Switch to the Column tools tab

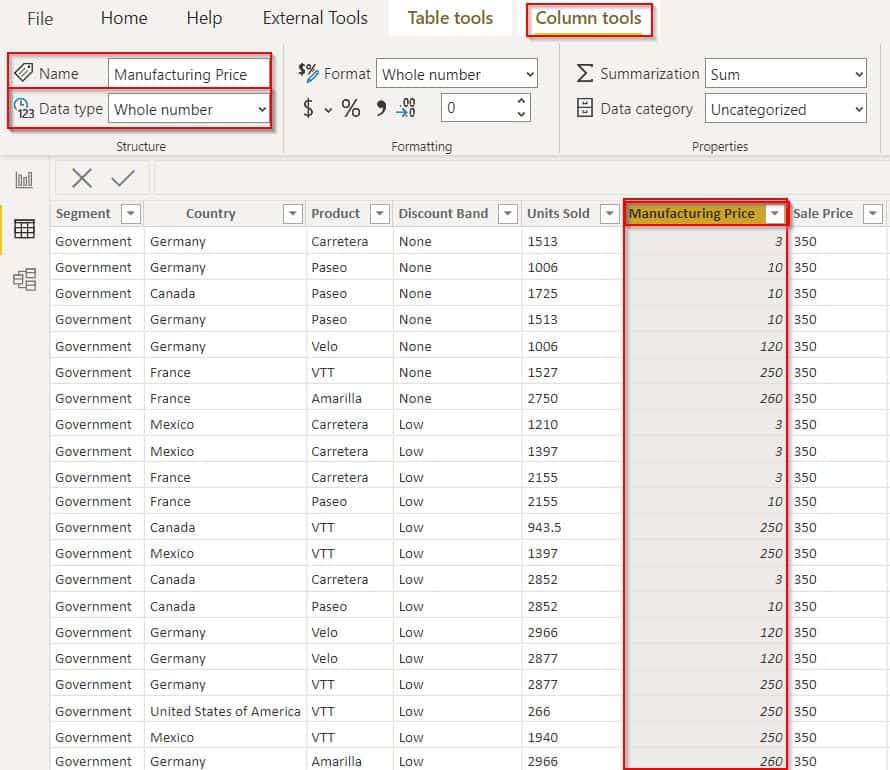point(589,19)
